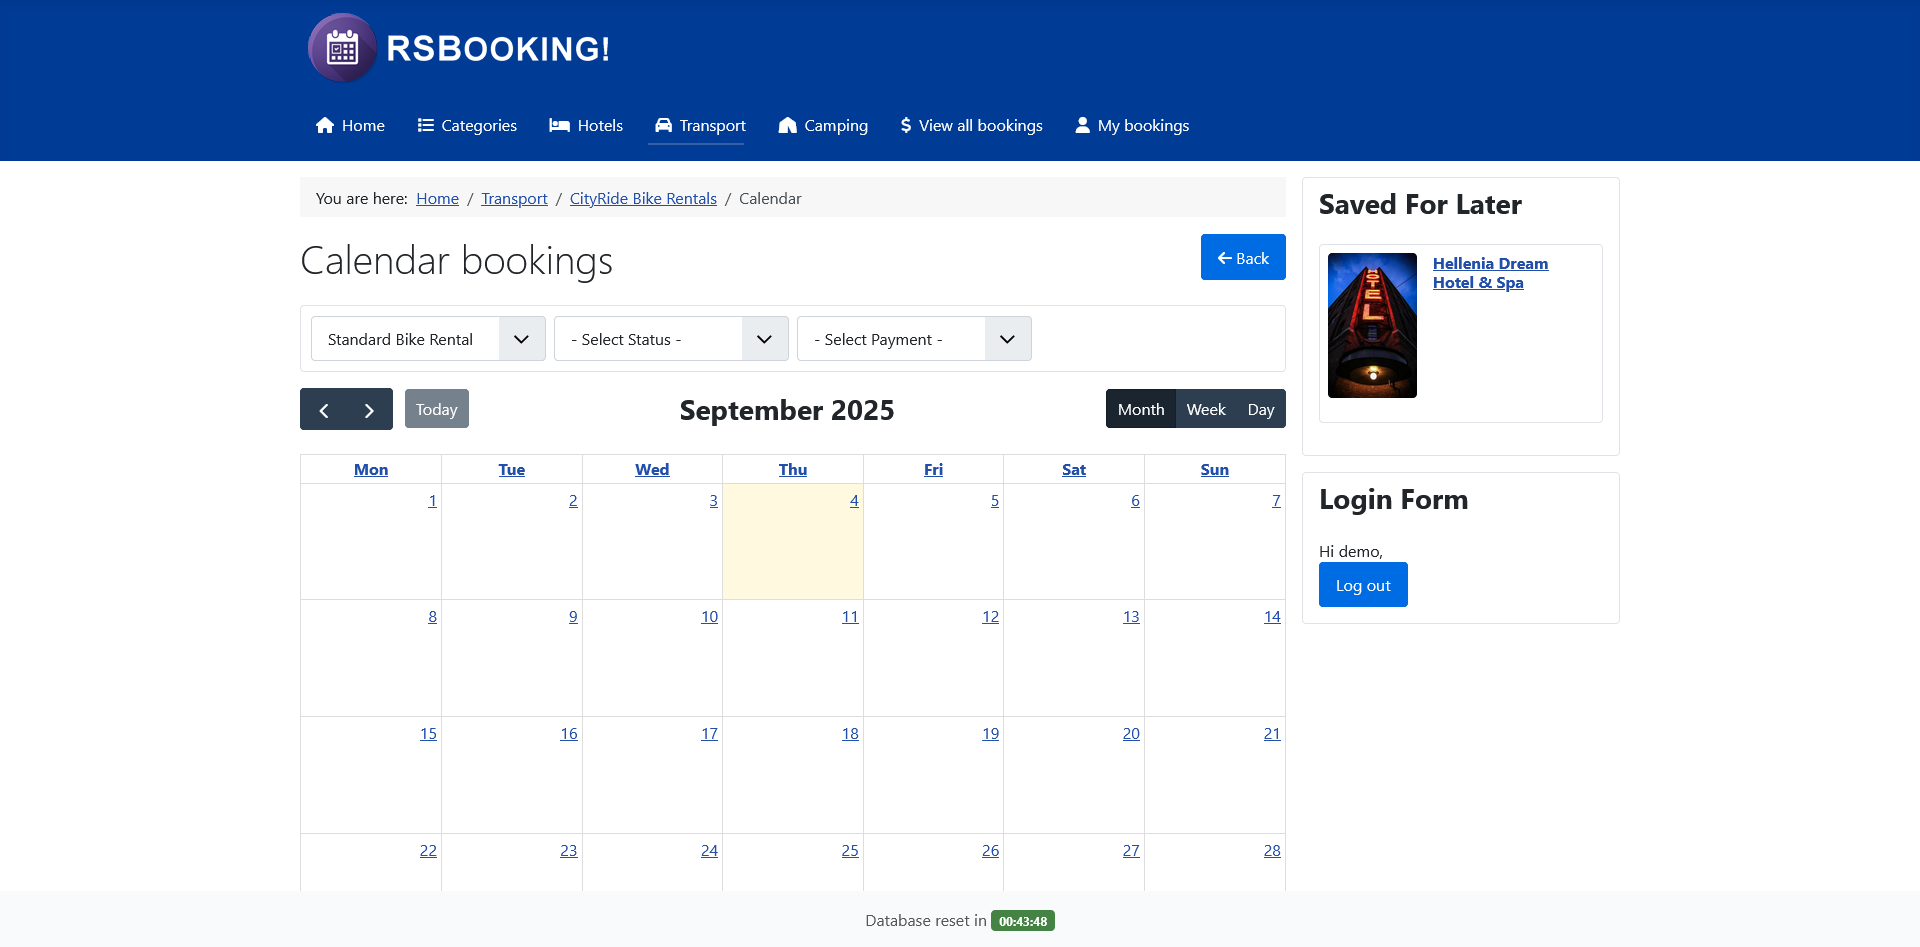Image resolution: width=1920 pixels, height=947 pixels.
Task: Select date 7 in calendar
Action: tap(1276, 500)
